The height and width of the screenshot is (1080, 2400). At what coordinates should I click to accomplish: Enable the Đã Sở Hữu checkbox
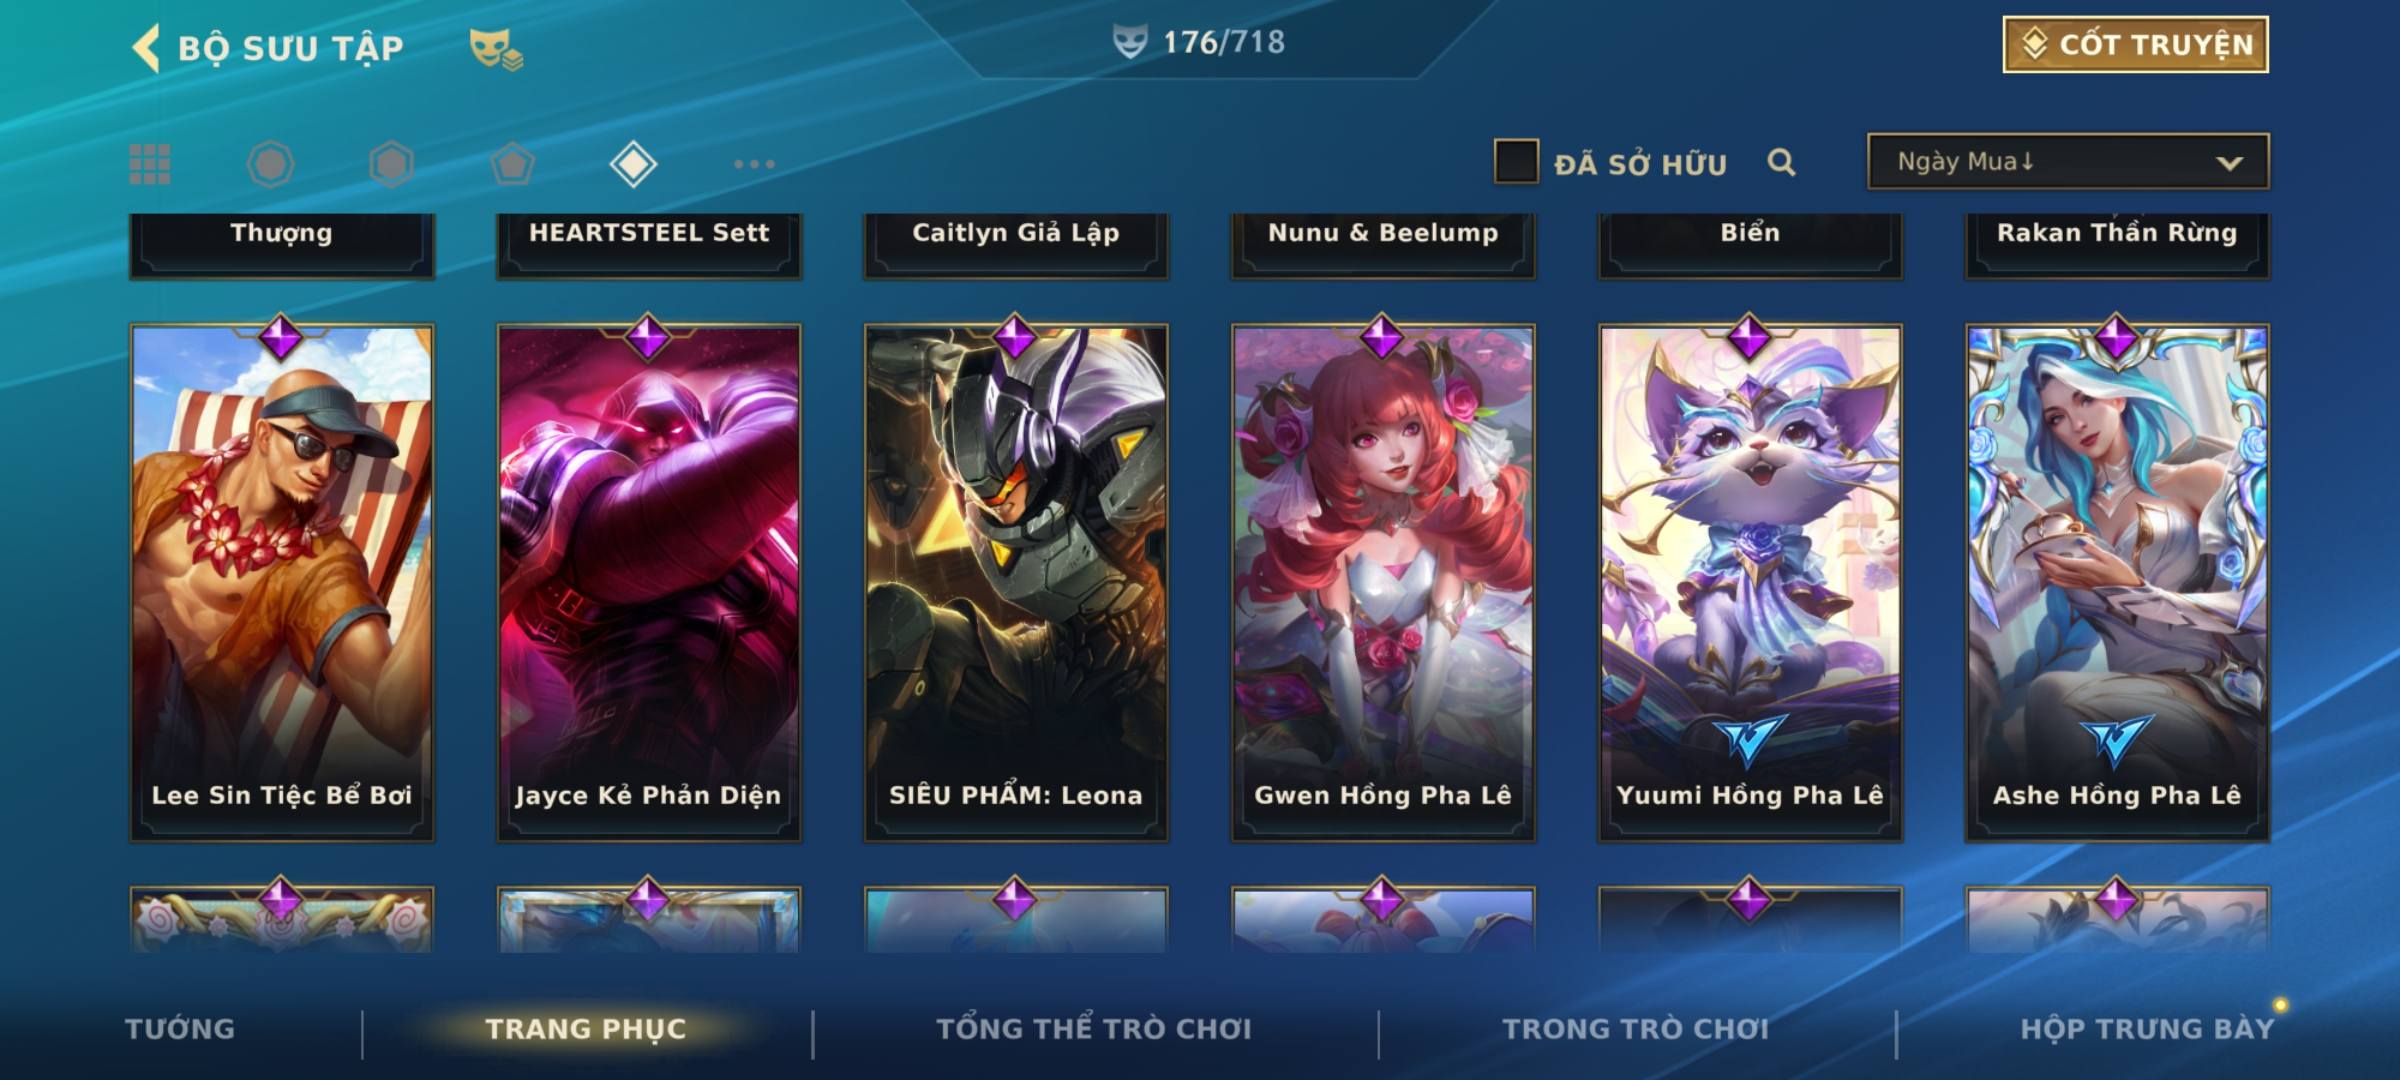(x=1516, y=162)
